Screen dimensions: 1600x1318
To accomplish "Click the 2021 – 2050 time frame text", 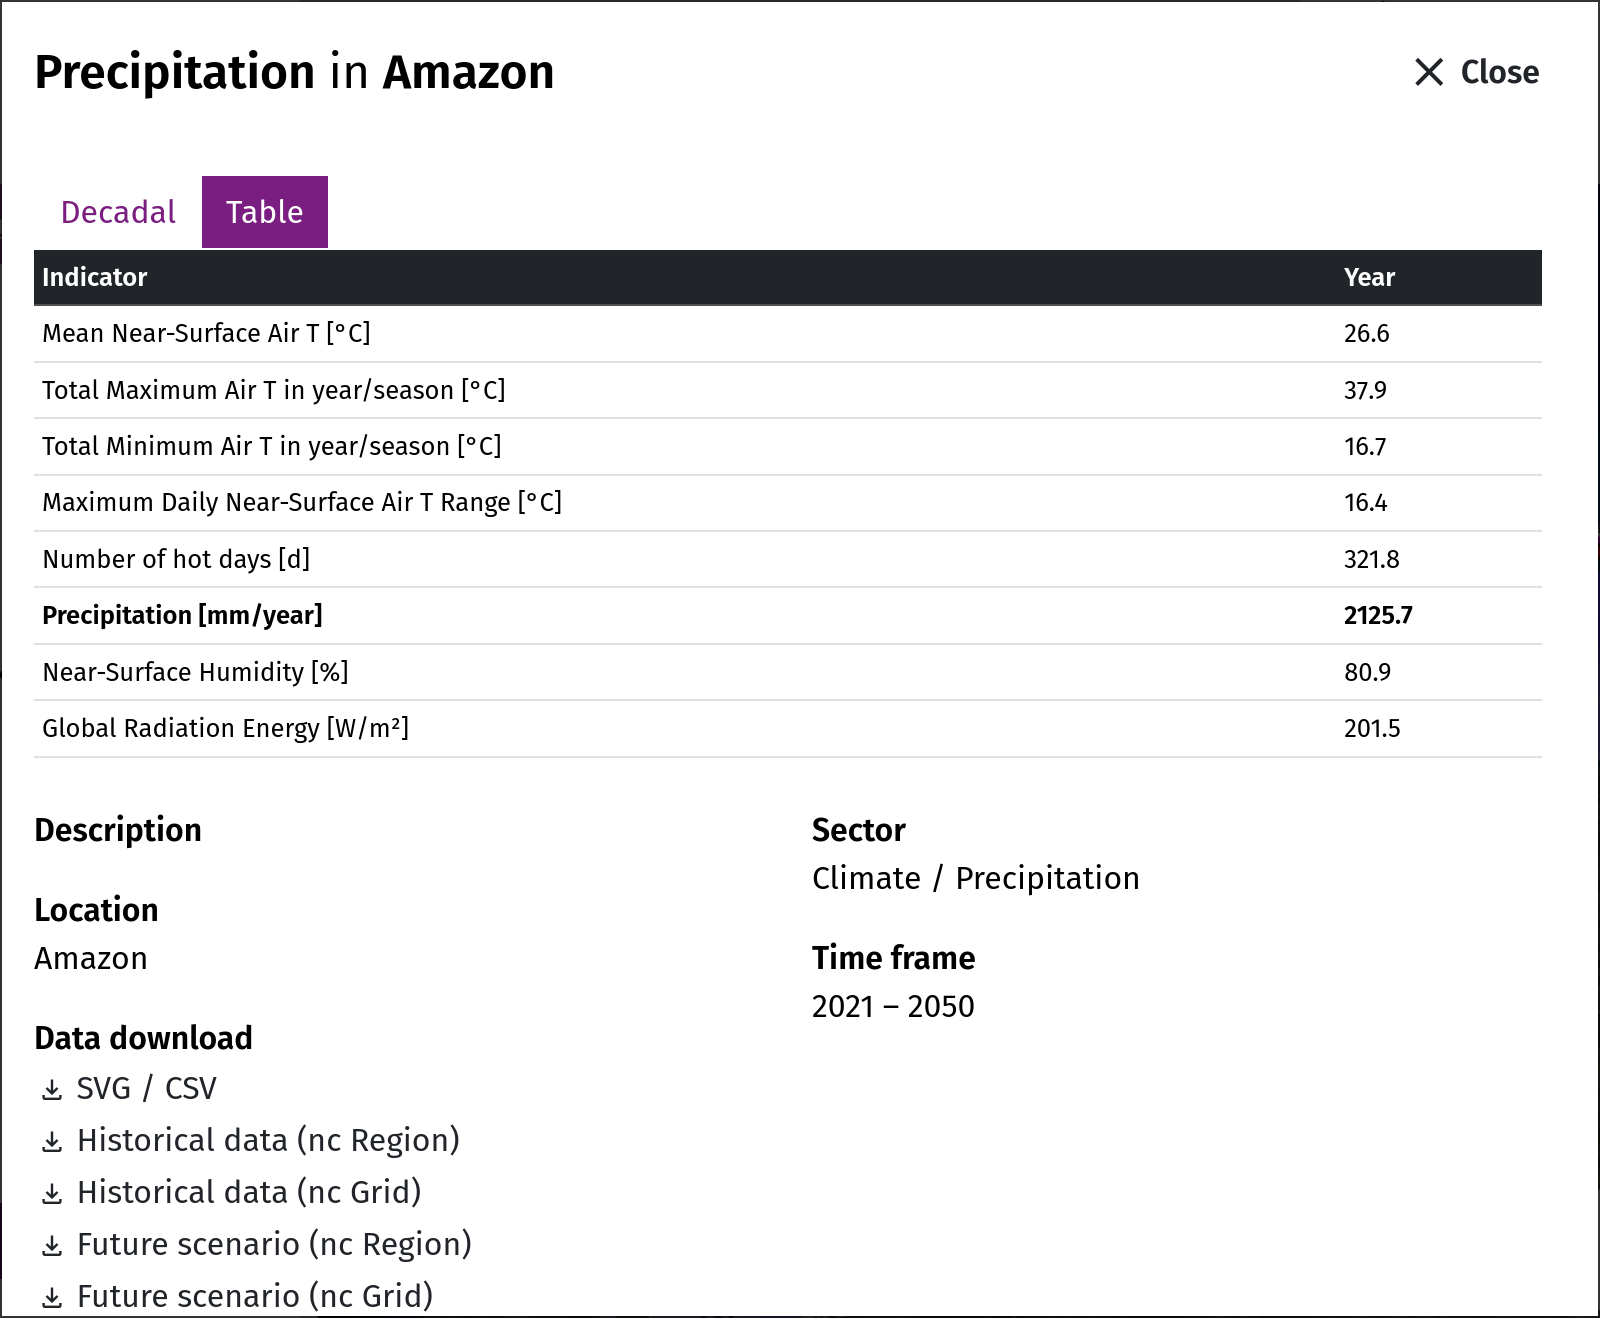I will 893,1006.
